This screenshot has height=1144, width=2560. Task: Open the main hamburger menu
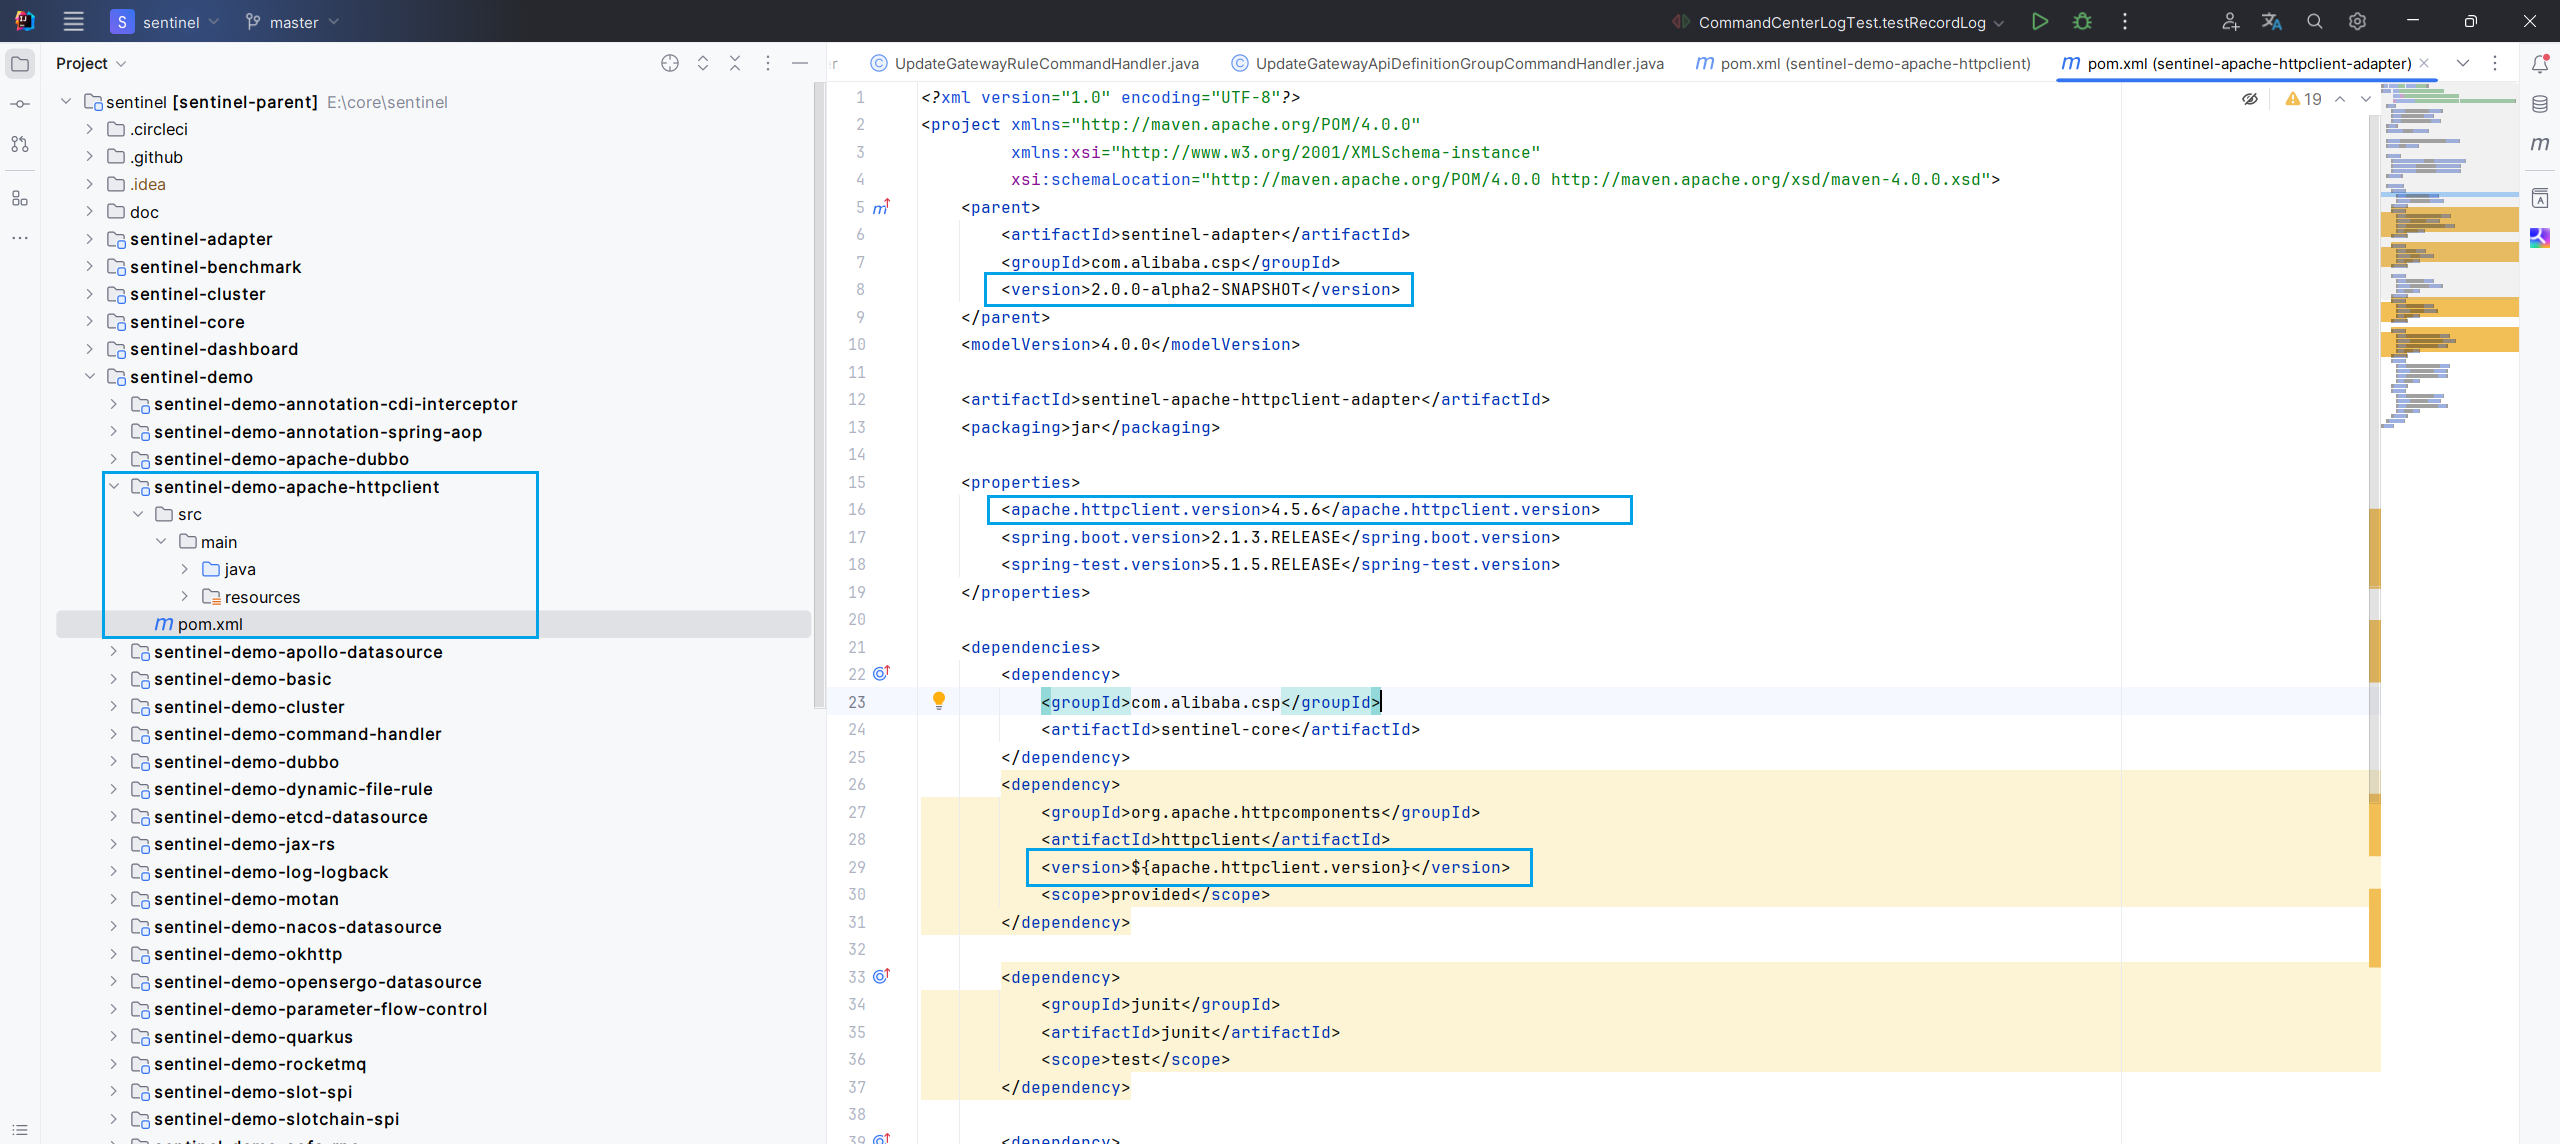(x=73, y=21)
